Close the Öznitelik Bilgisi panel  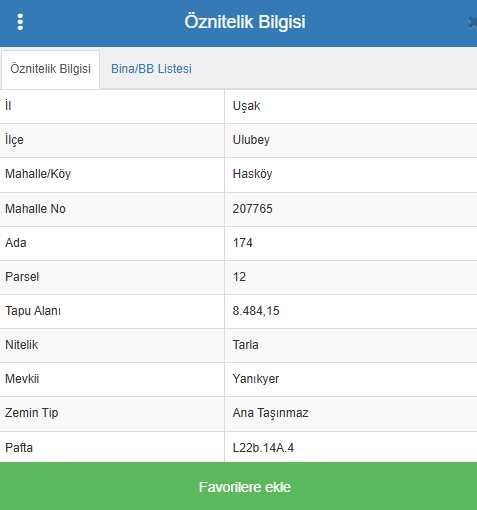(472, 23)
